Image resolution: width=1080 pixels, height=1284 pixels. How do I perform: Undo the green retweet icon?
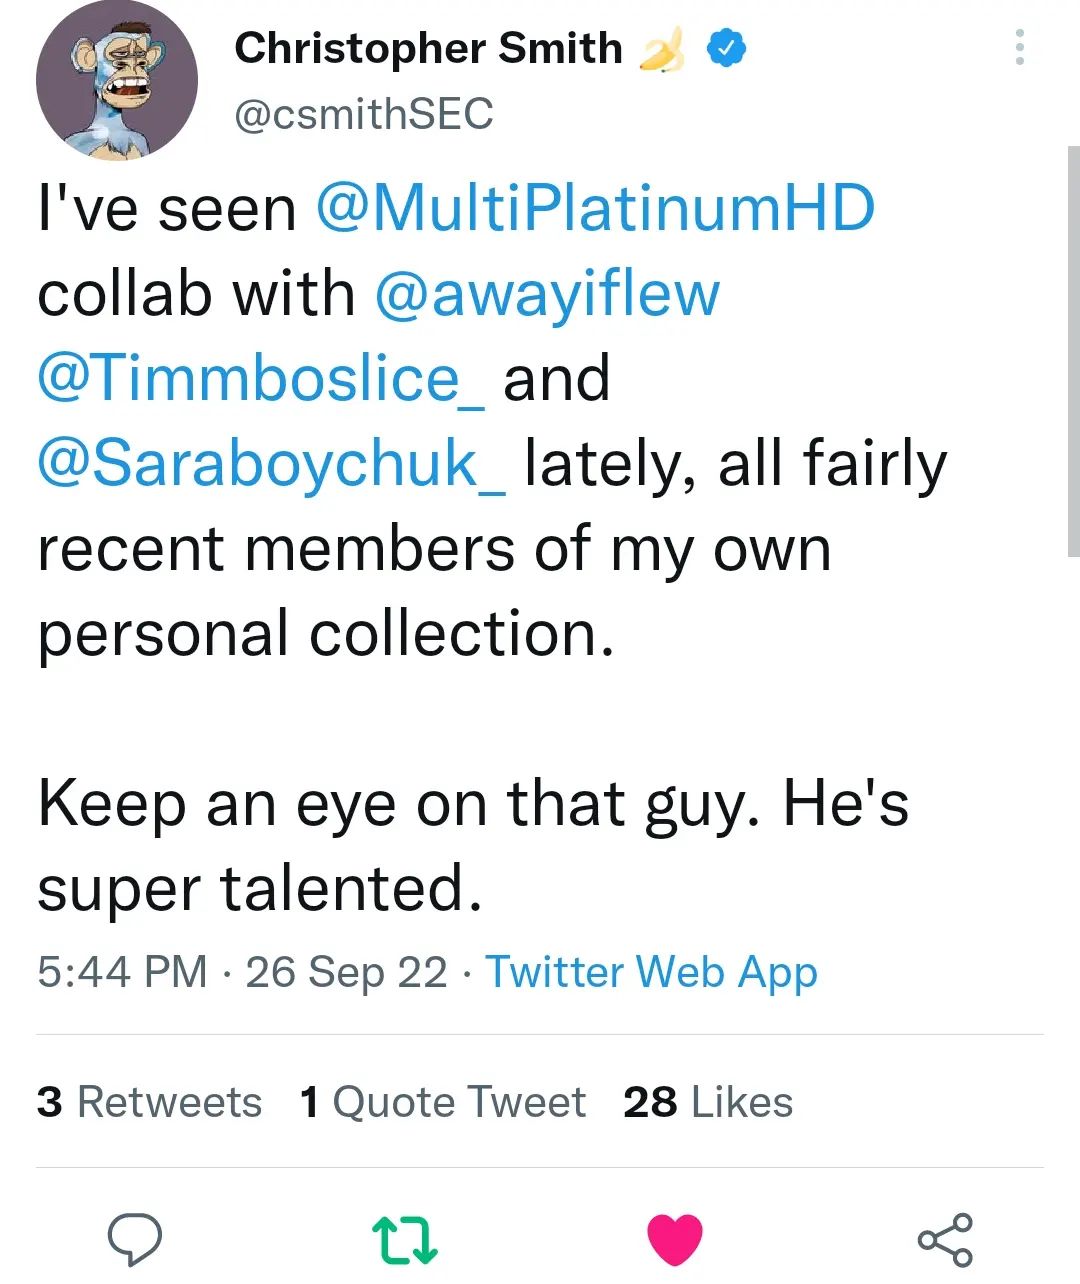point(405,1240)
